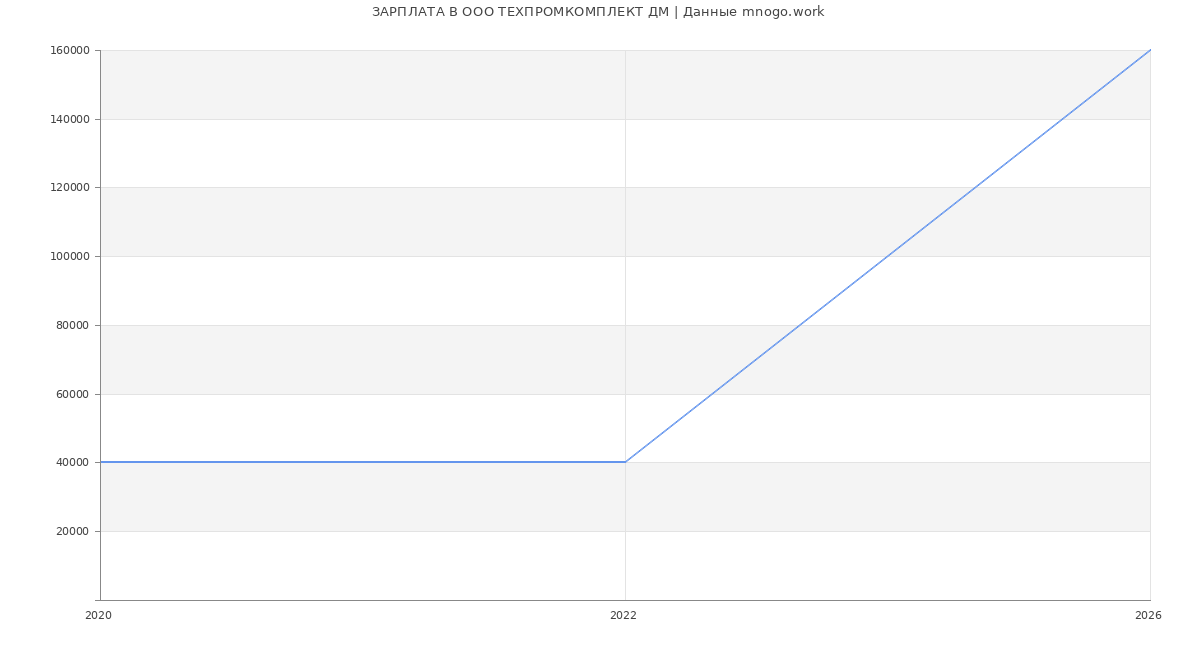Click the line's starting point at 2020

click(101, 462)
